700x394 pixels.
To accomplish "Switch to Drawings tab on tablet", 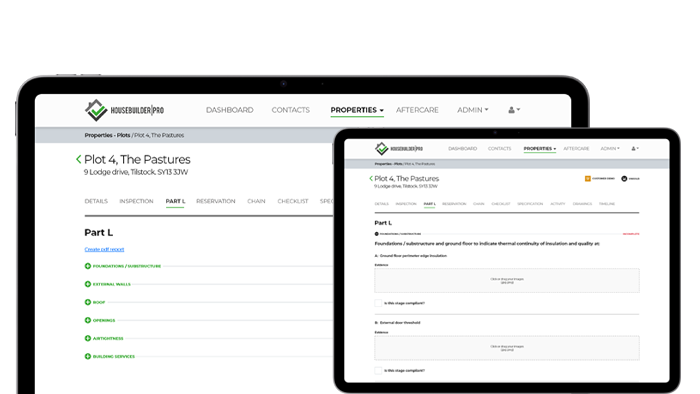I will pyautogui.click(x=582, y=204).
